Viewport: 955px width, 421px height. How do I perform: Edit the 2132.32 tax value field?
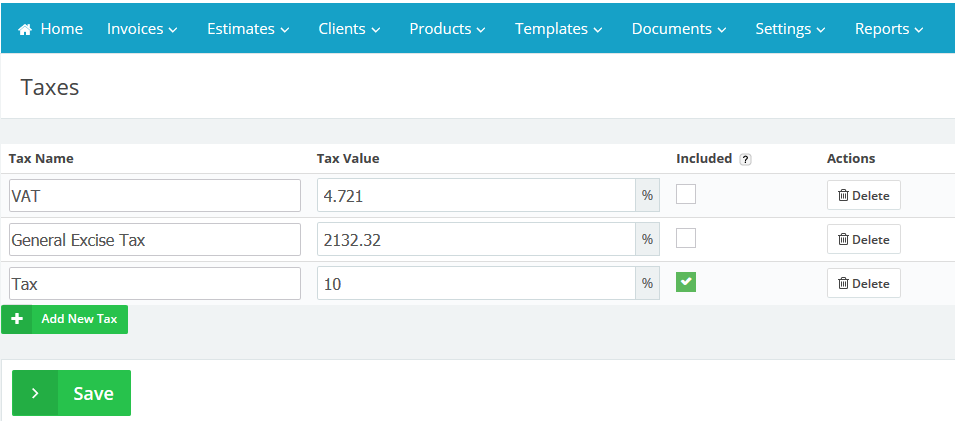[x=476, y=240]
